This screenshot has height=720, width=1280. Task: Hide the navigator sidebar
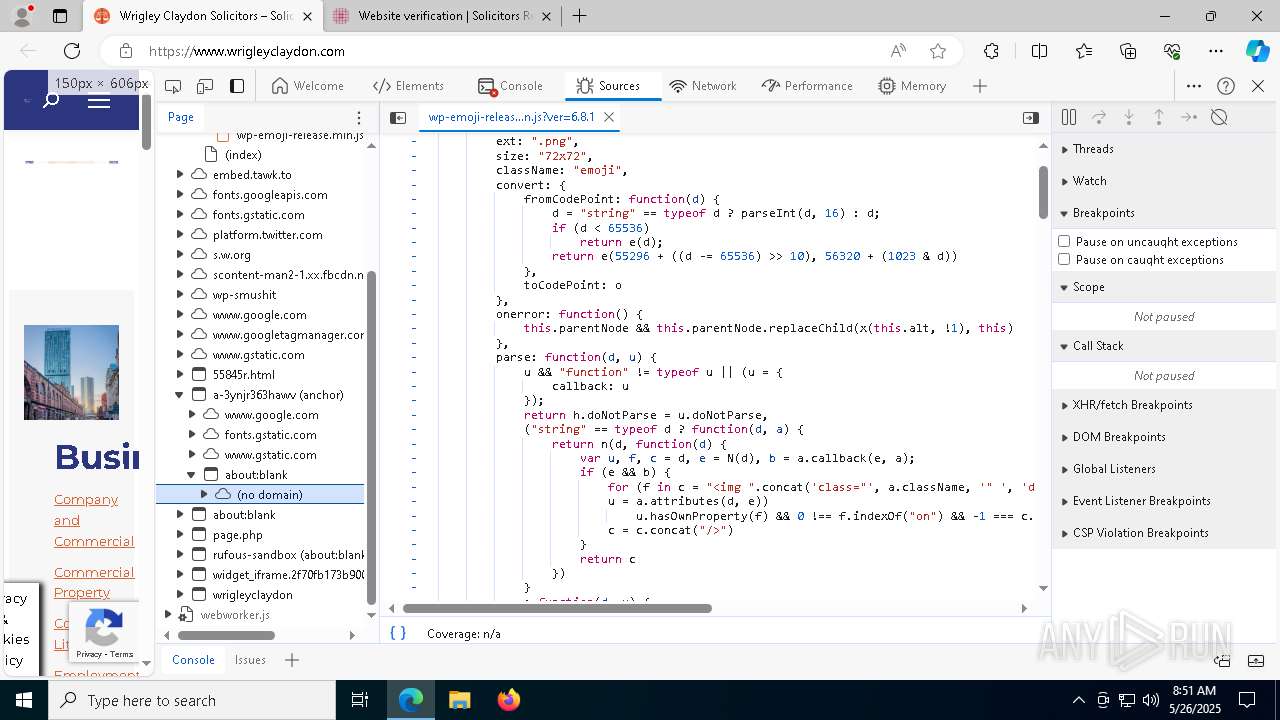click(398, 117)
